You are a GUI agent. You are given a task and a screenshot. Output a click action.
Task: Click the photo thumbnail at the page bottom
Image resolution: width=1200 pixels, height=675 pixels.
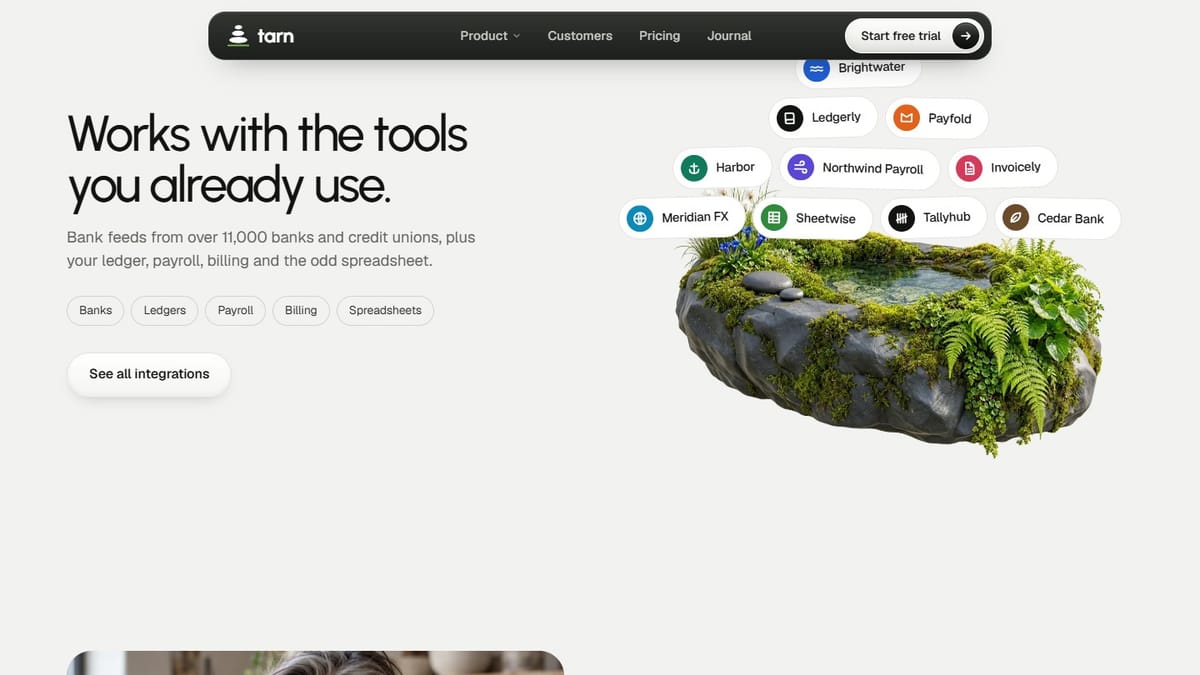tap(315, 663)
